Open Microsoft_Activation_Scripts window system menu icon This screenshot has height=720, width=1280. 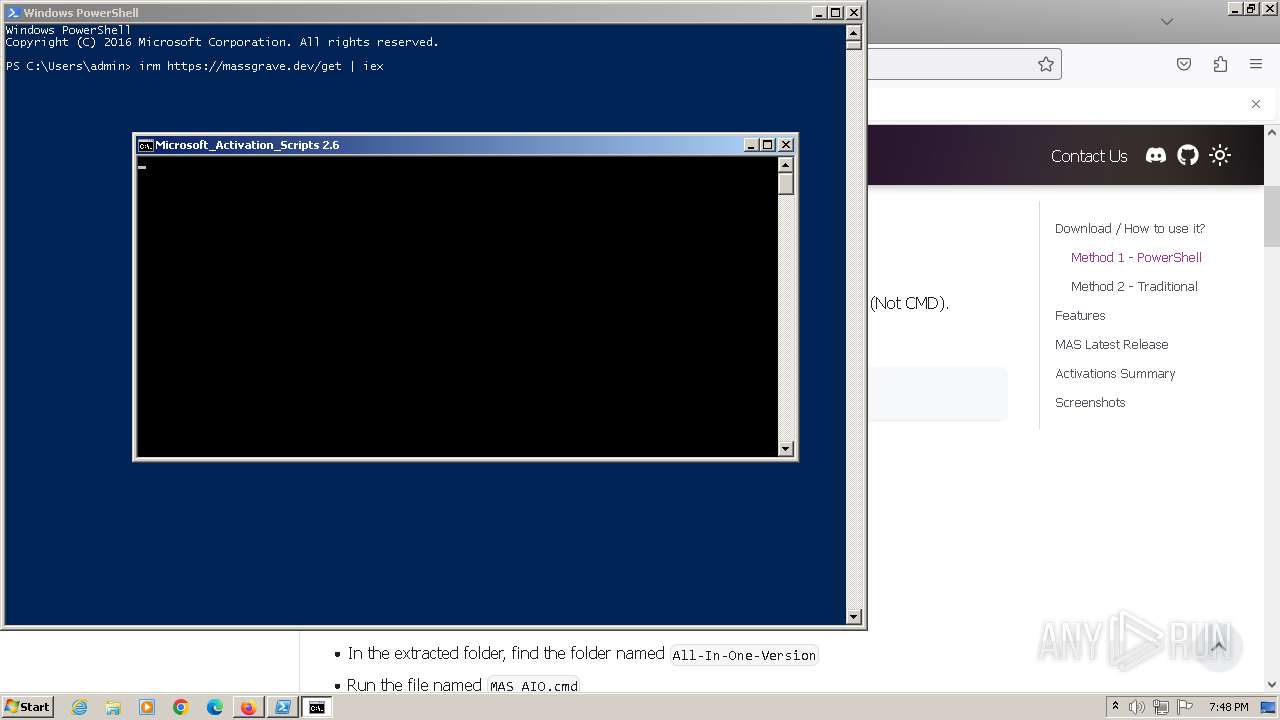click(145, 145)
